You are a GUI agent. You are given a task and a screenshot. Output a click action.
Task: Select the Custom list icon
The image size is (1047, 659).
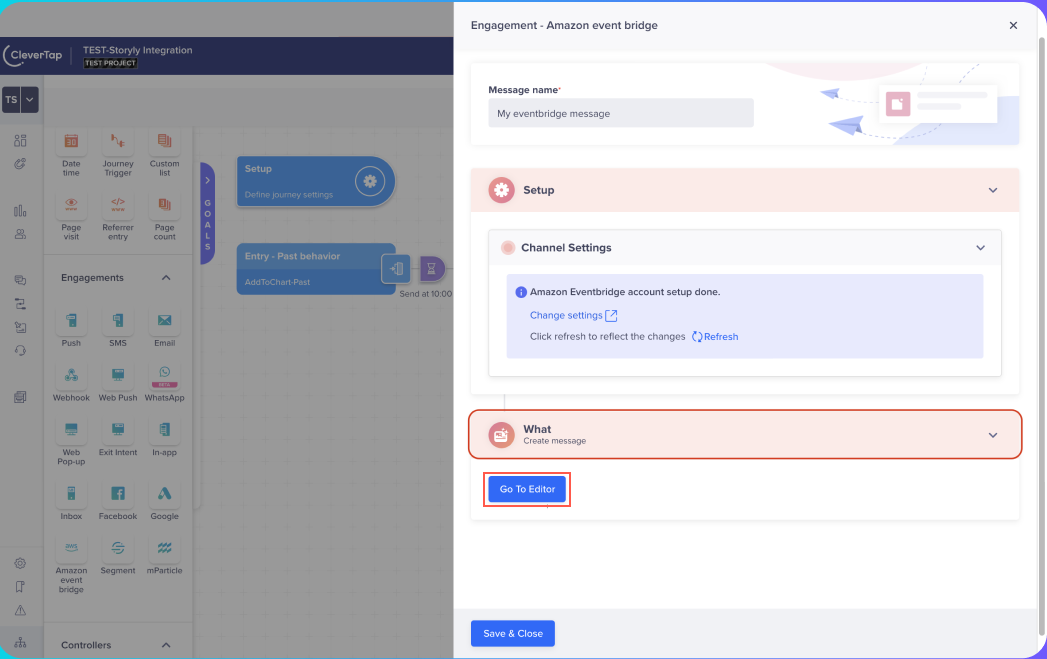coord(164,142)
